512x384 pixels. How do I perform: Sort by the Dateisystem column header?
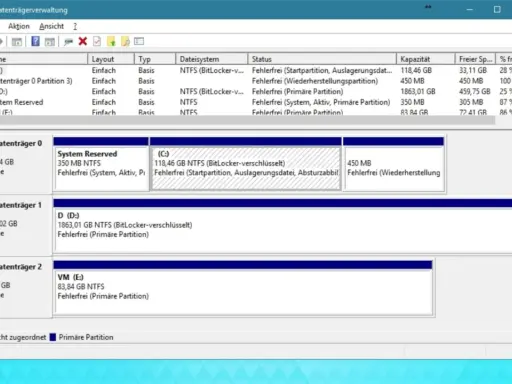tap(212, 59)
